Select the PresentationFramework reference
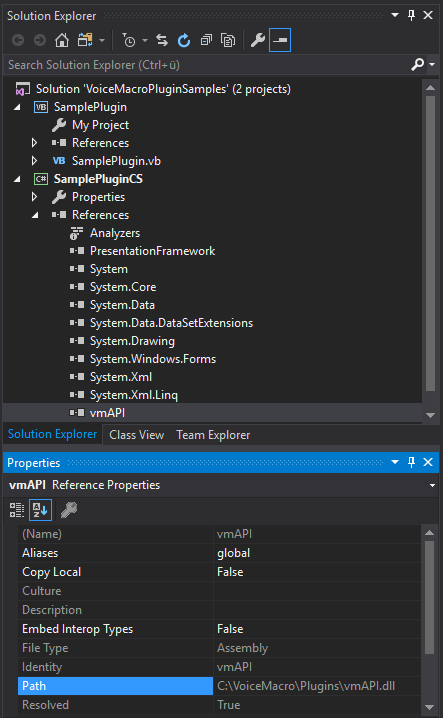Screen dimensions: 443x718 (x=153, y=251)
